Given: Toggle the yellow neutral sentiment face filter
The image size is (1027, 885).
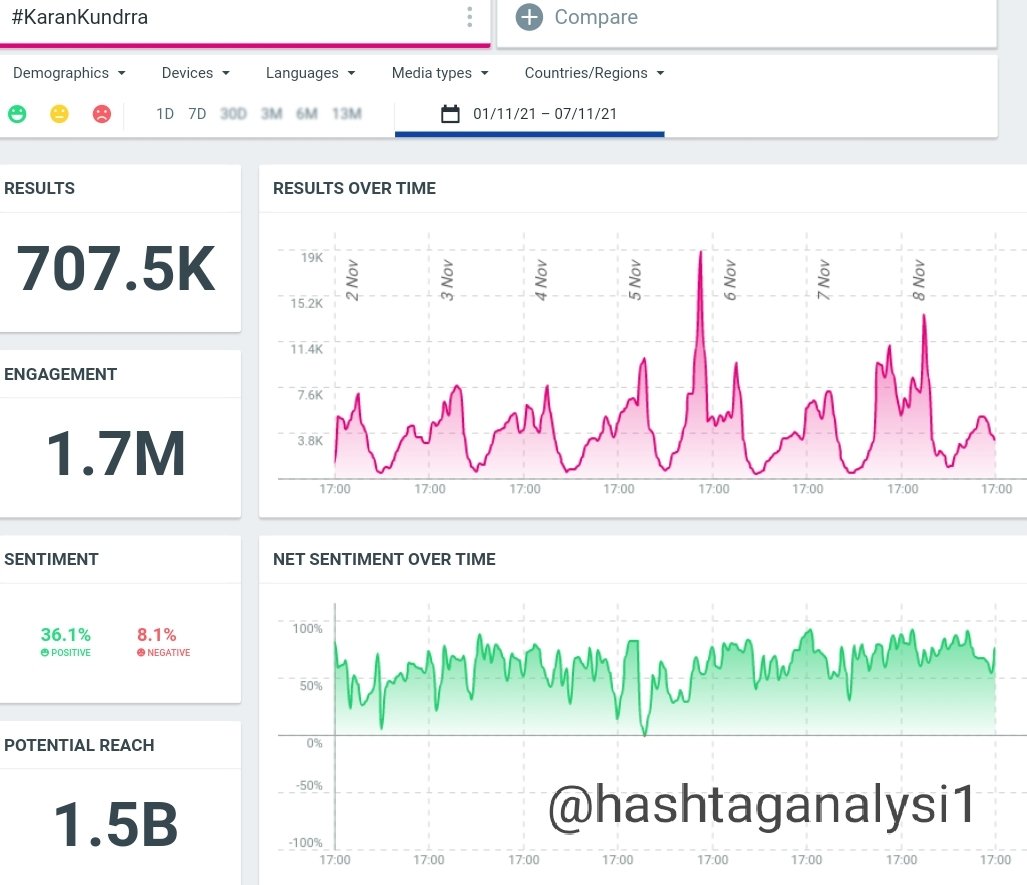Looking at the screenshot, I should click(x=60, y=114).
